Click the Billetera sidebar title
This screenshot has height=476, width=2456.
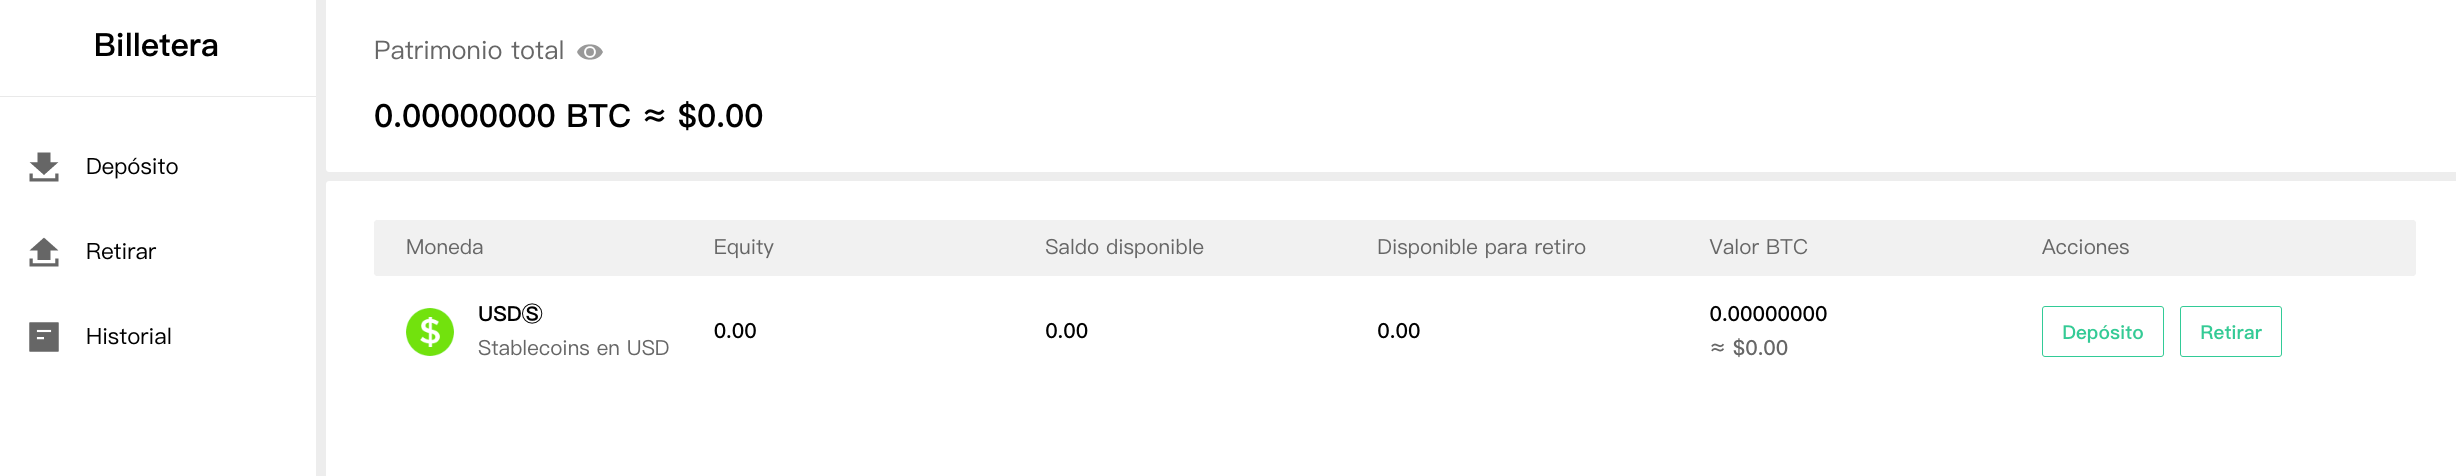pos(156,46)
